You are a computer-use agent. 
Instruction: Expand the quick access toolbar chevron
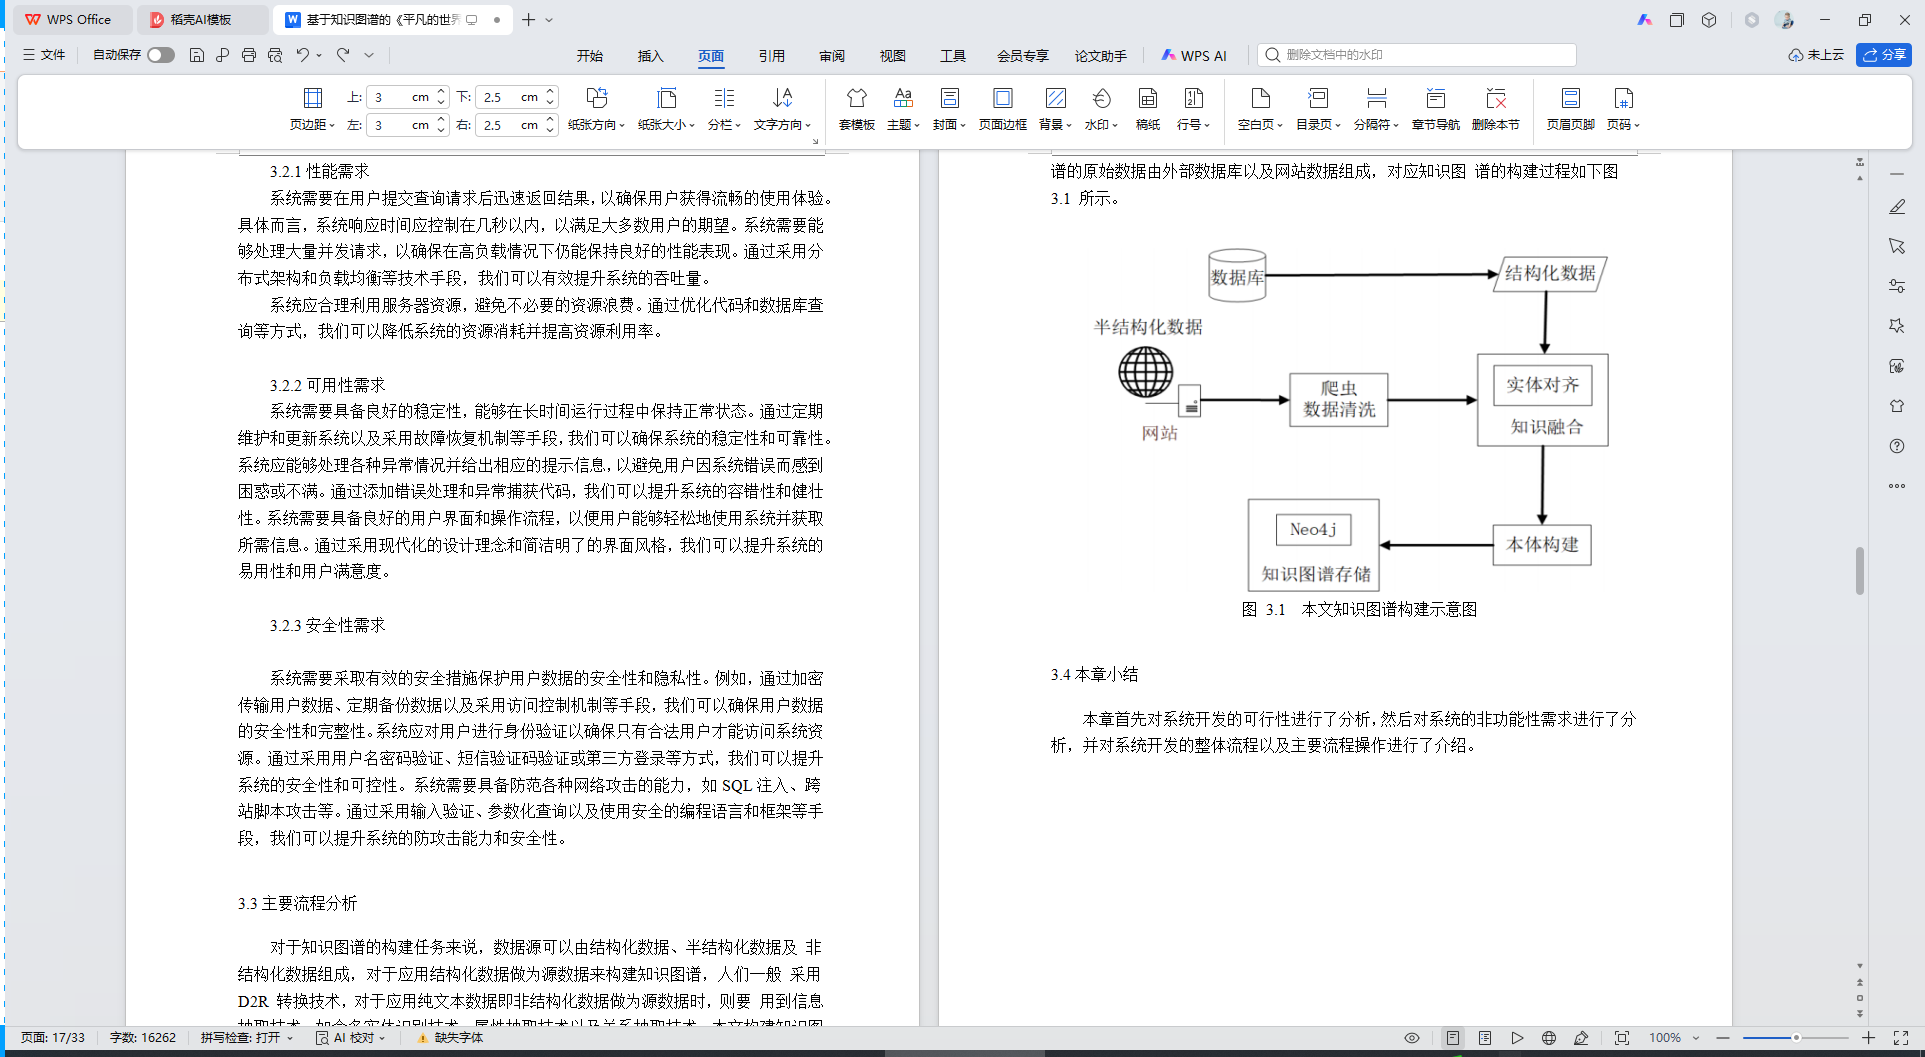(x=369, y=55)
